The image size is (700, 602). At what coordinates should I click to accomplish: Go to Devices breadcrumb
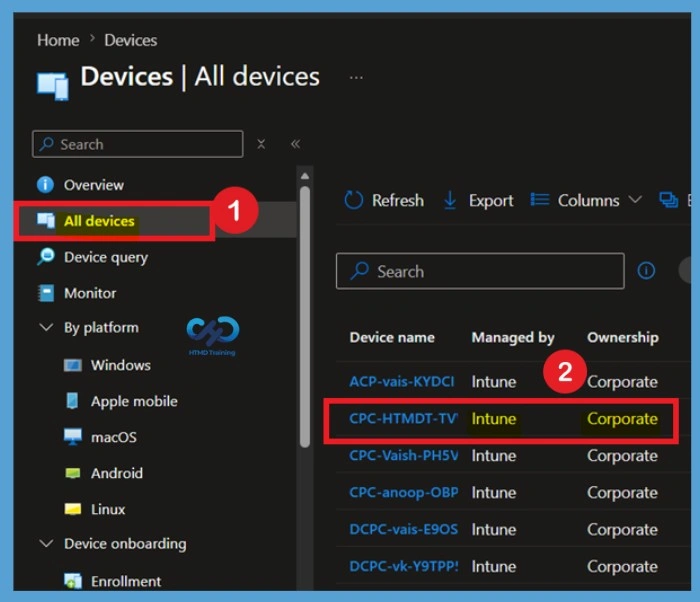coord(130,41)
